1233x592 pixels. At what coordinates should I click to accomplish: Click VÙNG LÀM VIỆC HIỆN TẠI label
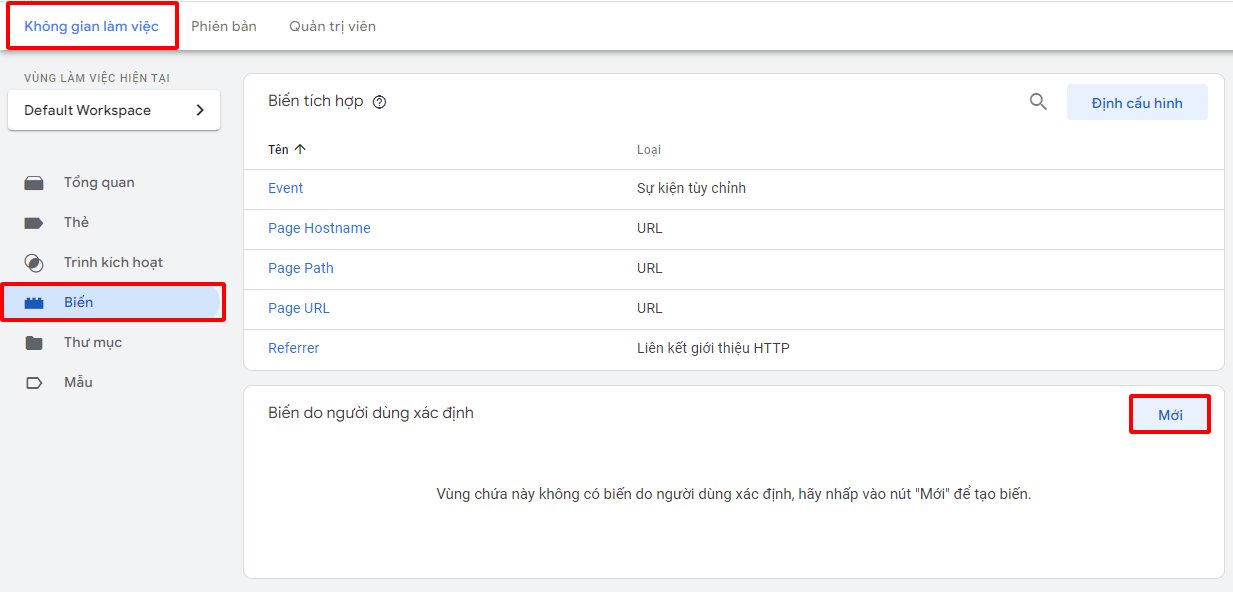(x=96, y=78)
